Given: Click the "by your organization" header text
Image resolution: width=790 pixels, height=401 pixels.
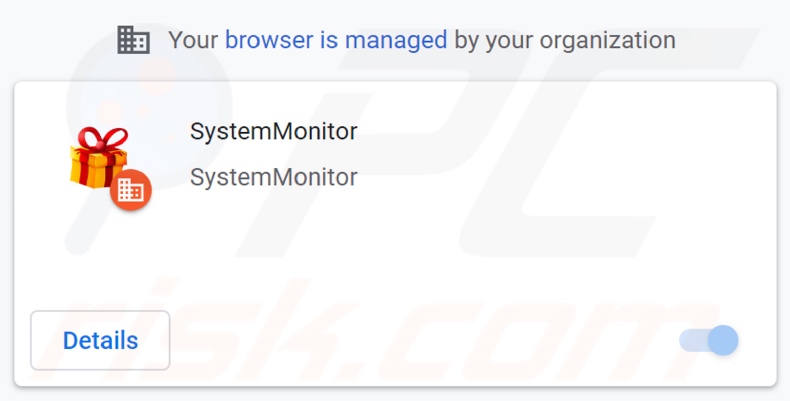Looking at the screenshot, I should click(565, 40).
